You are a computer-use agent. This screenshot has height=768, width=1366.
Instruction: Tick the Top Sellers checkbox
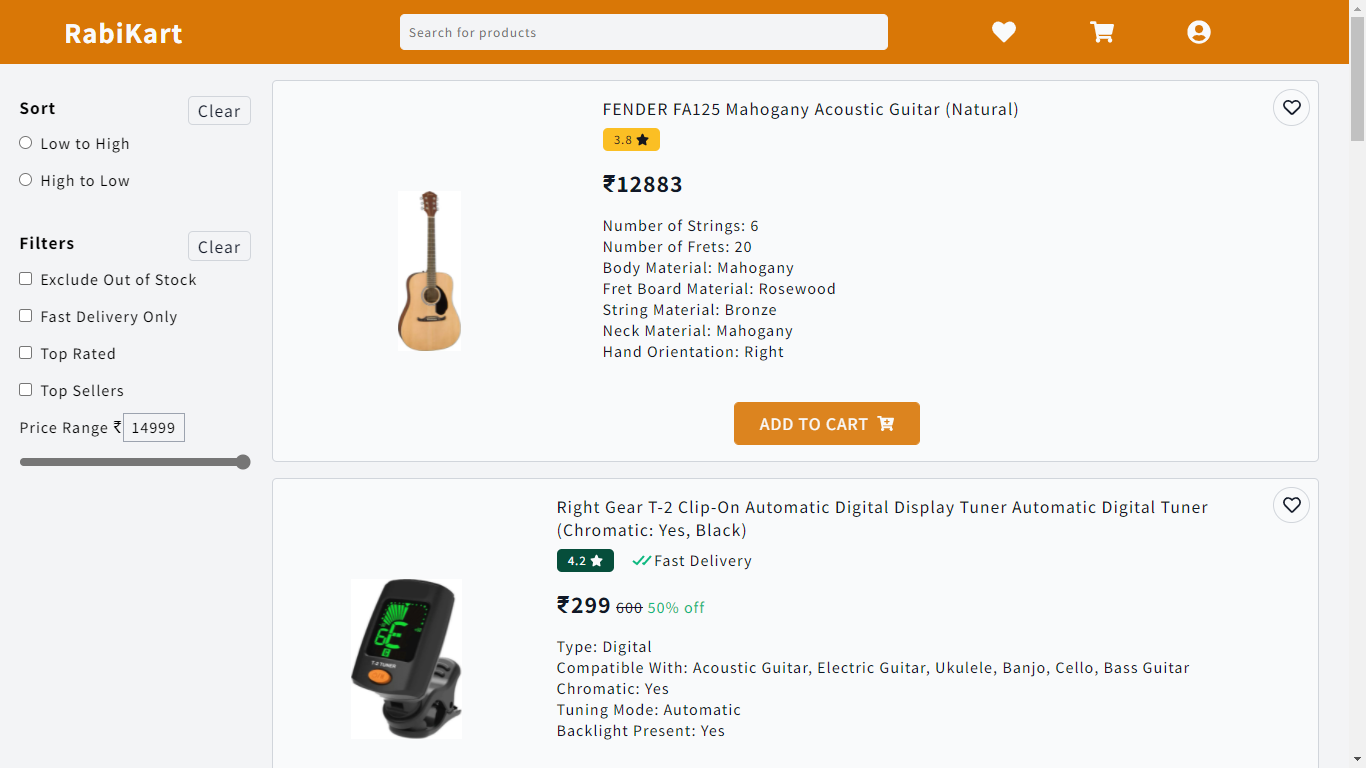click(x=26, y=390)
